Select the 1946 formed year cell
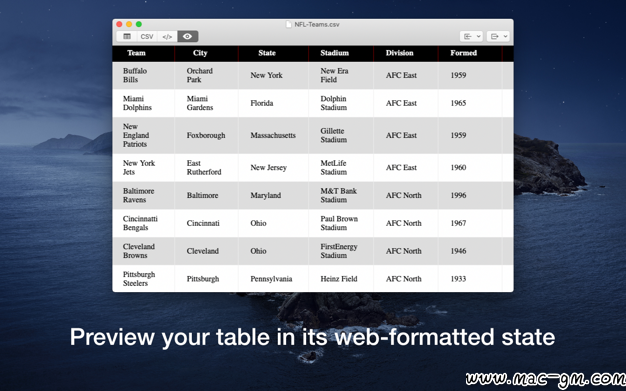This screenshot has width=626, height=391. [470, 251]
